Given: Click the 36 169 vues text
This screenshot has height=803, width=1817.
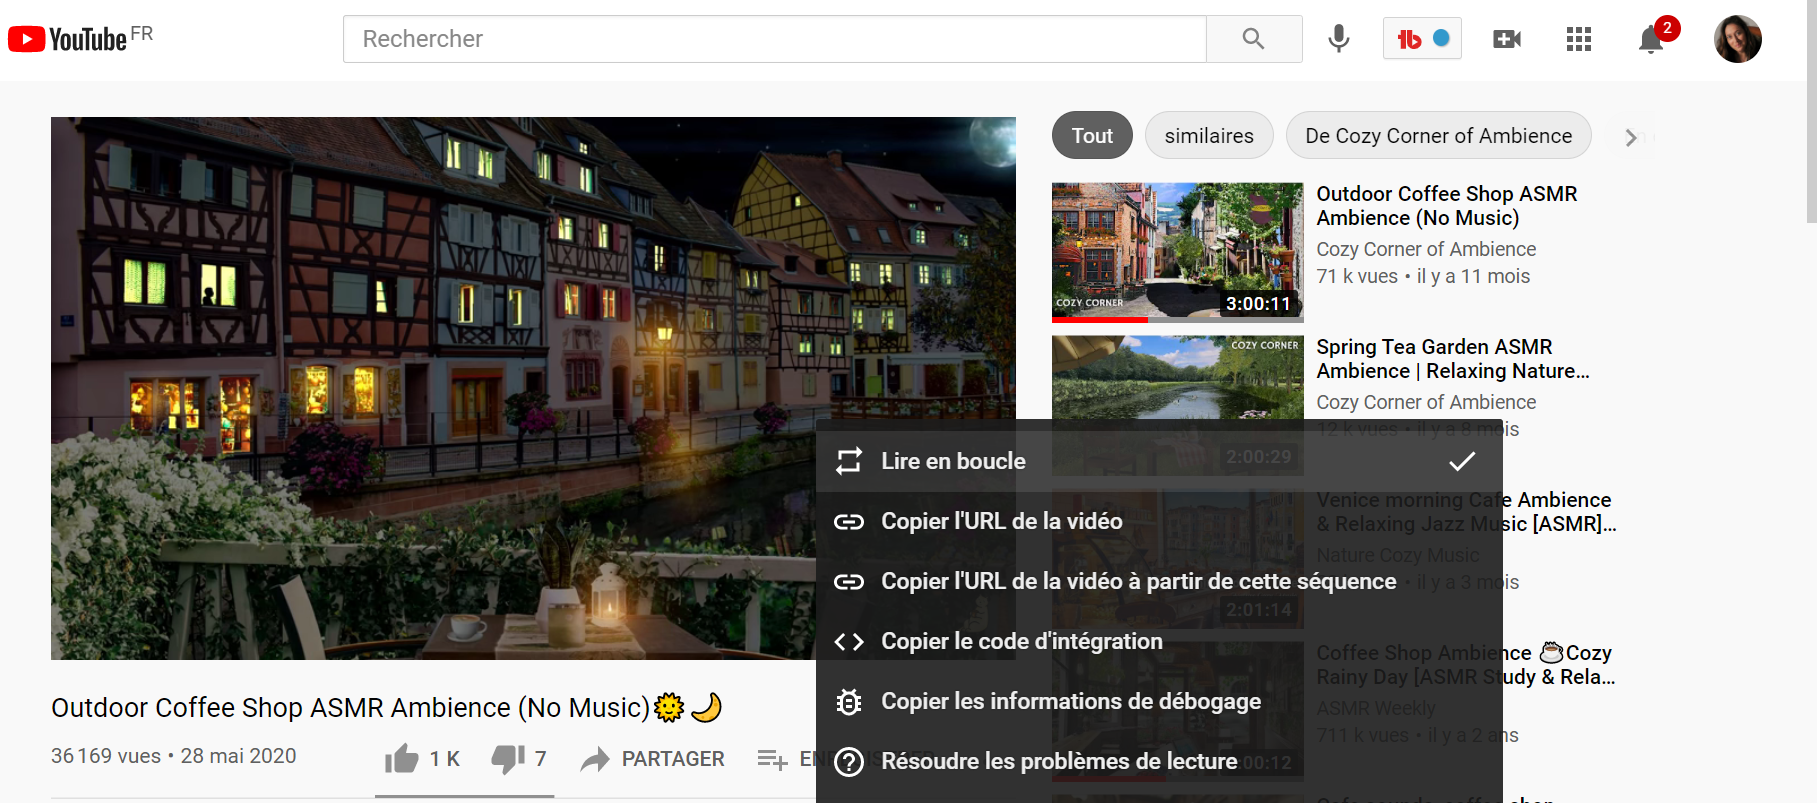Looking at the screenshot, I should click(x=106, y=756).
